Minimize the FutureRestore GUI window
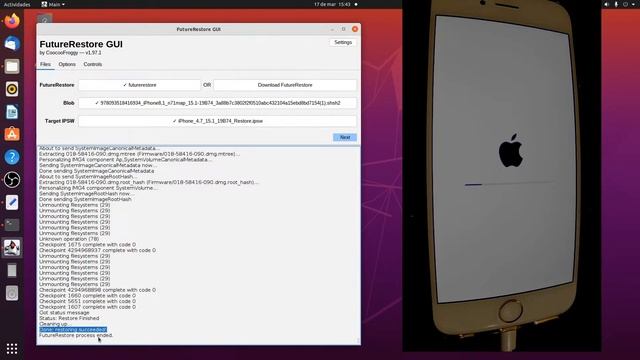Viewport: 640px width, 360px height. pos(332,29)
